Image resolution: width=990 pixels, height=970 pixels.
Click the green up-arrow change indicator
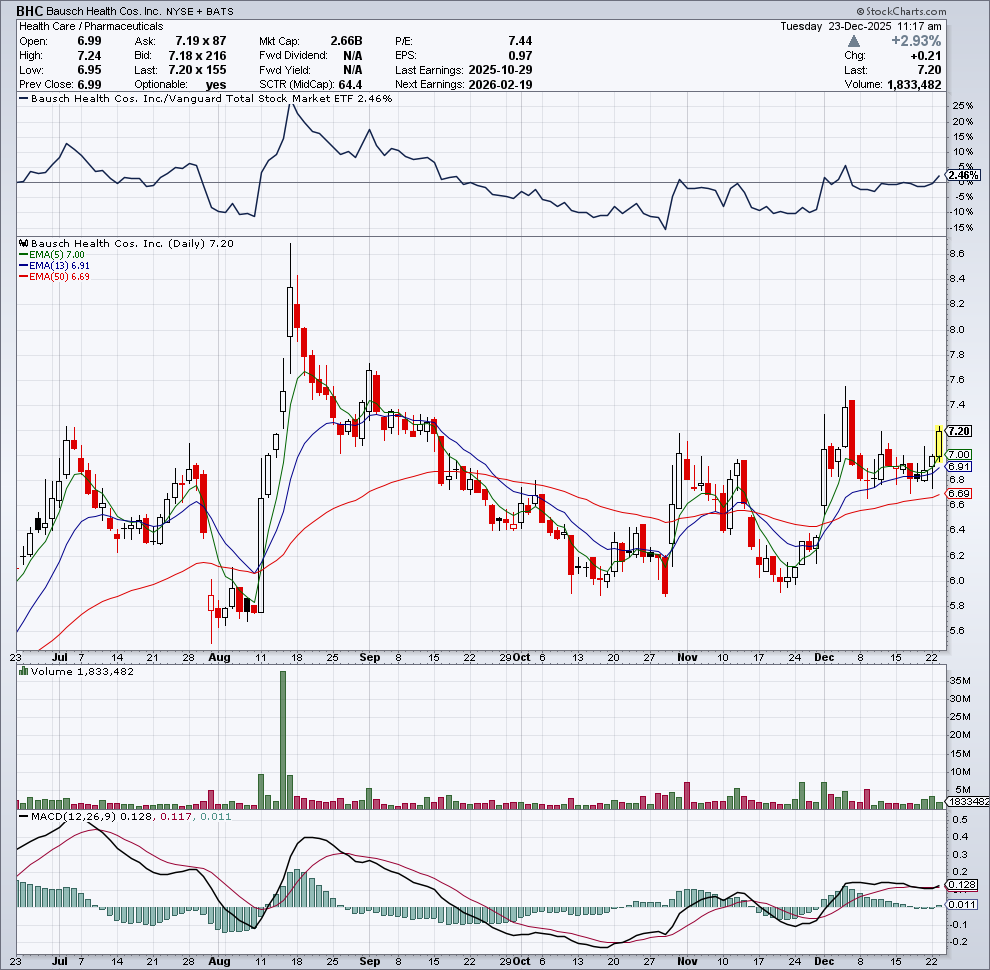click(x=854, y=41)
